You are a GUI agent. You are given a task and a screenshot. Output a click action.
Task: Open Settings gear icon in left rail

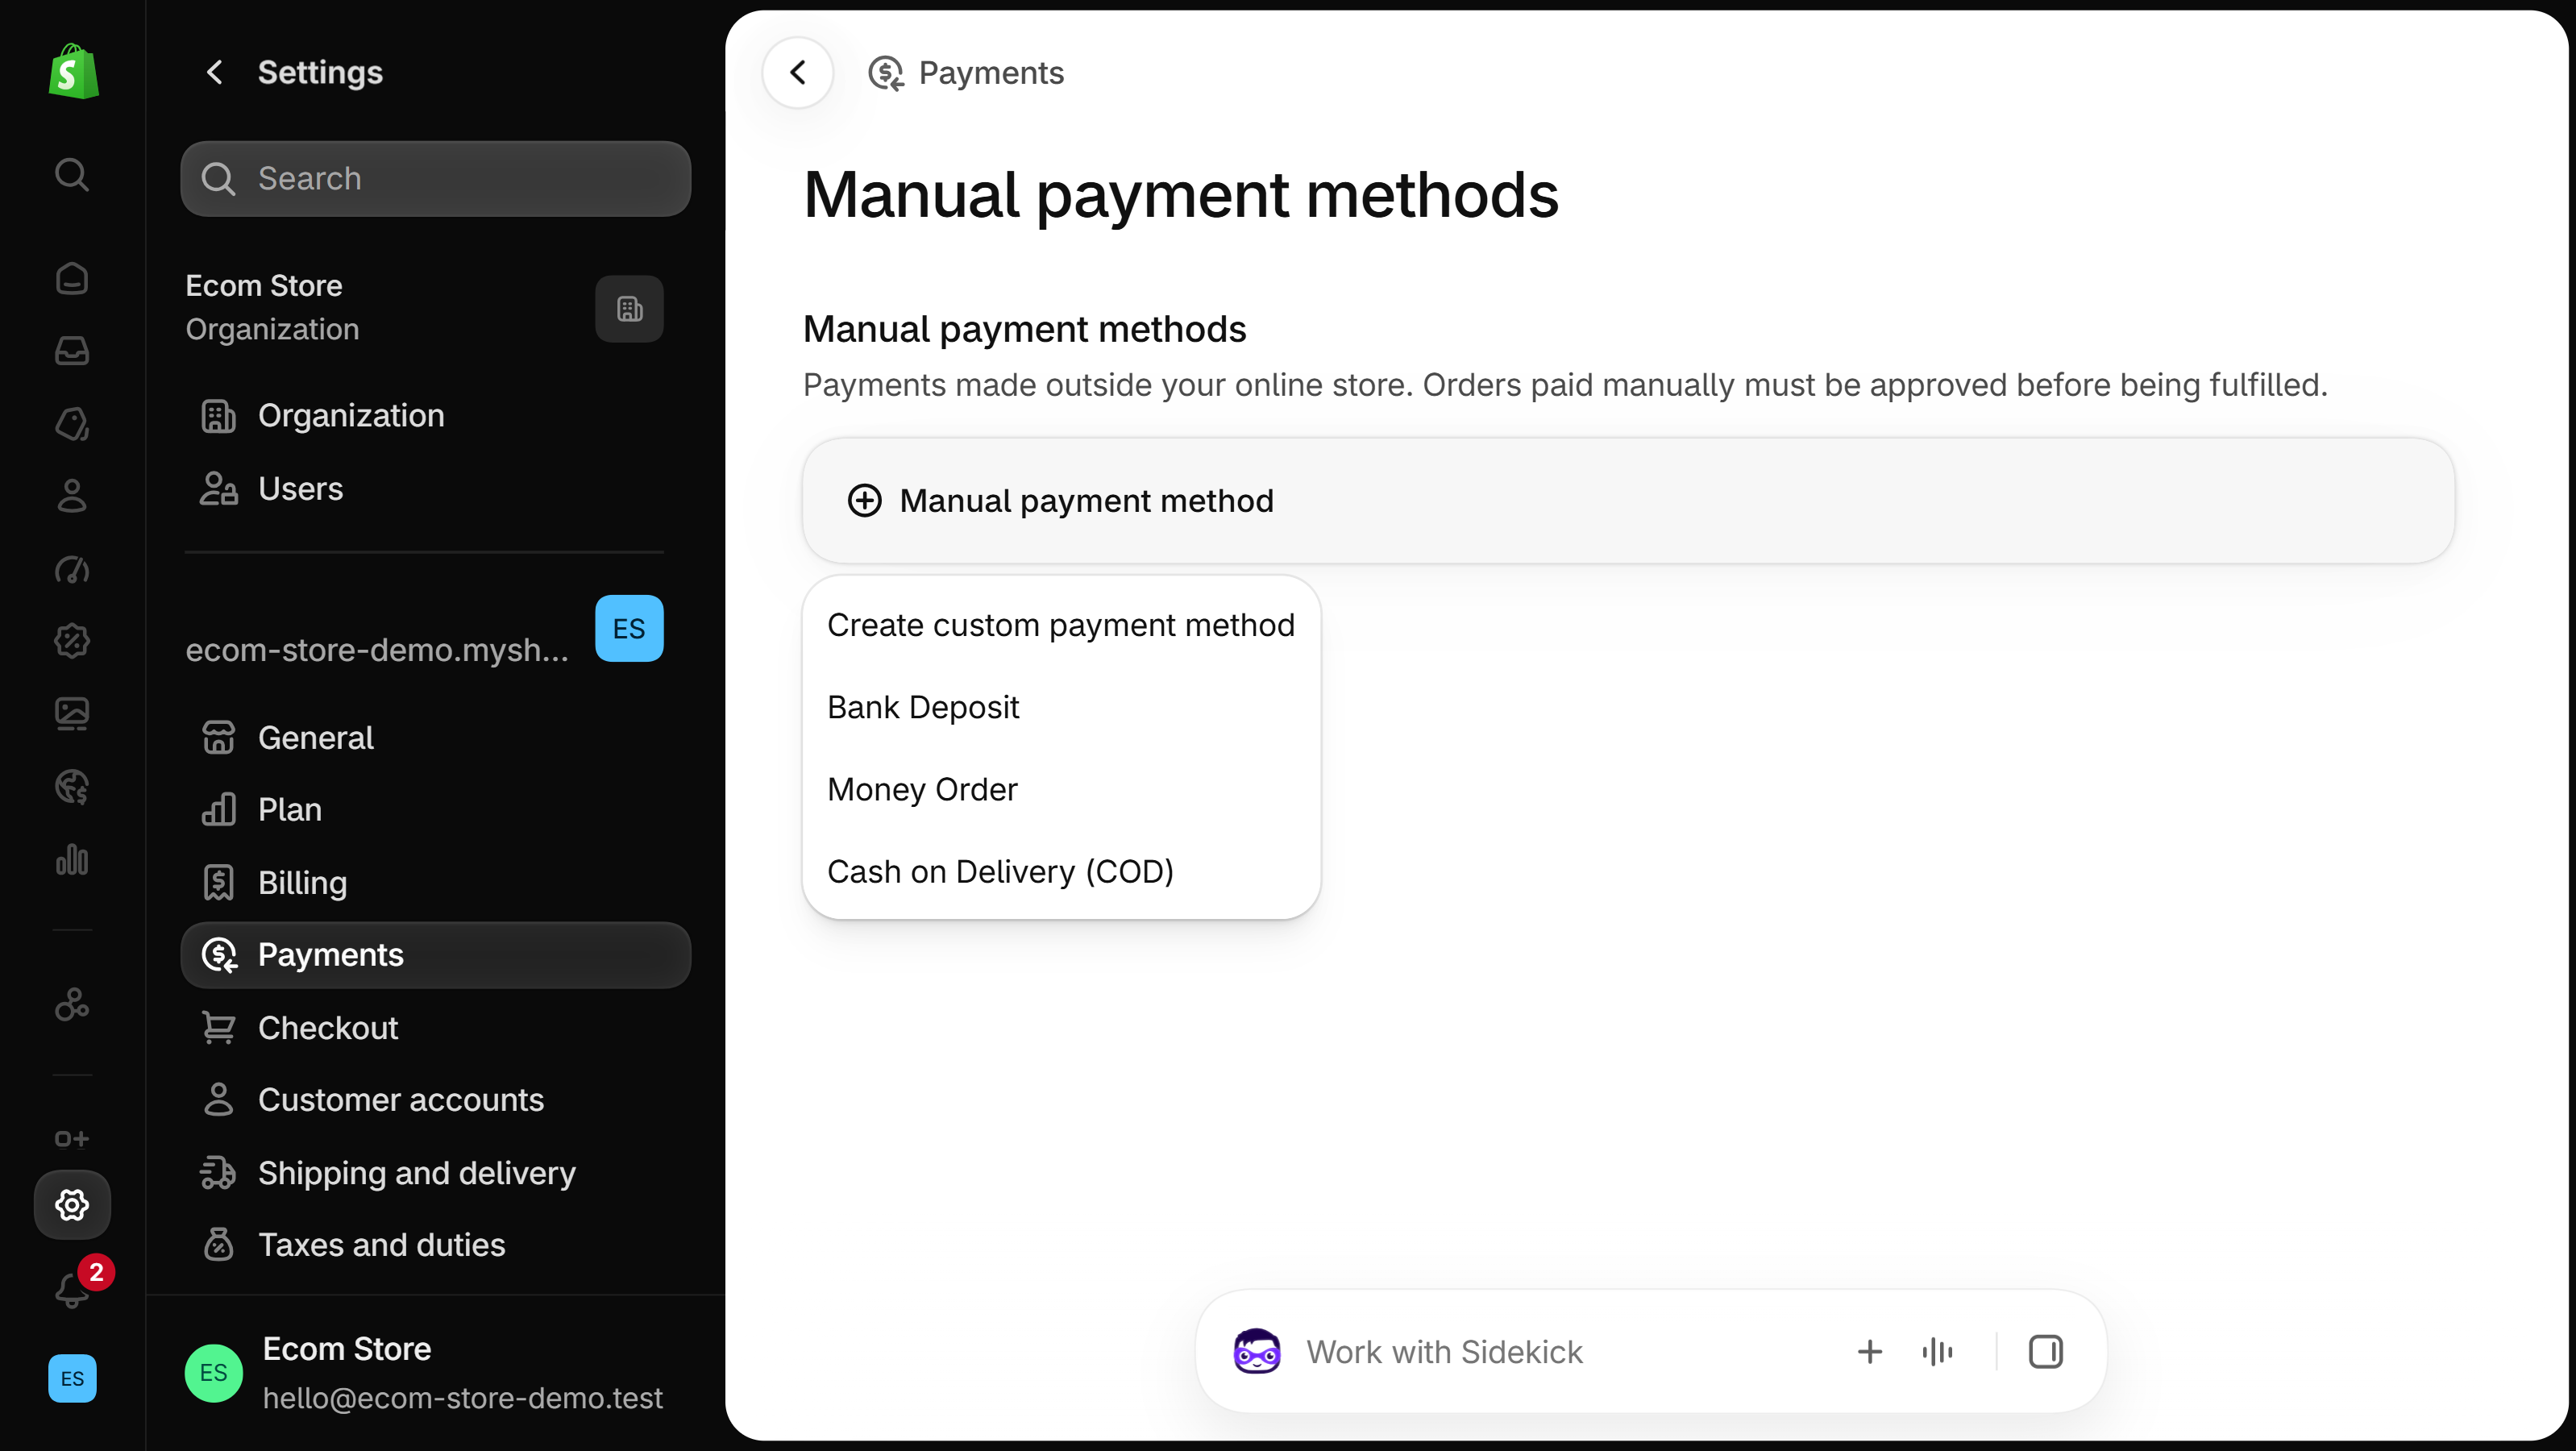[72, 1205]
